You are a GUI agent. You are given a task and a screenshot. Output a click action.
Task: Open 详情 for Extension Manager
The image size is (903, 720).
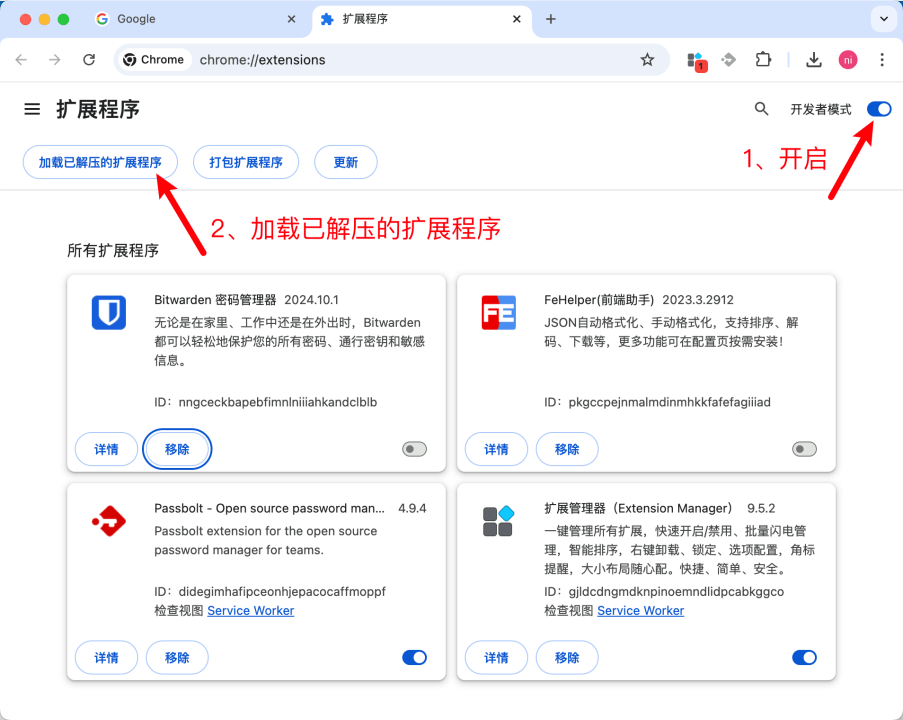click(x=496, y=658)
